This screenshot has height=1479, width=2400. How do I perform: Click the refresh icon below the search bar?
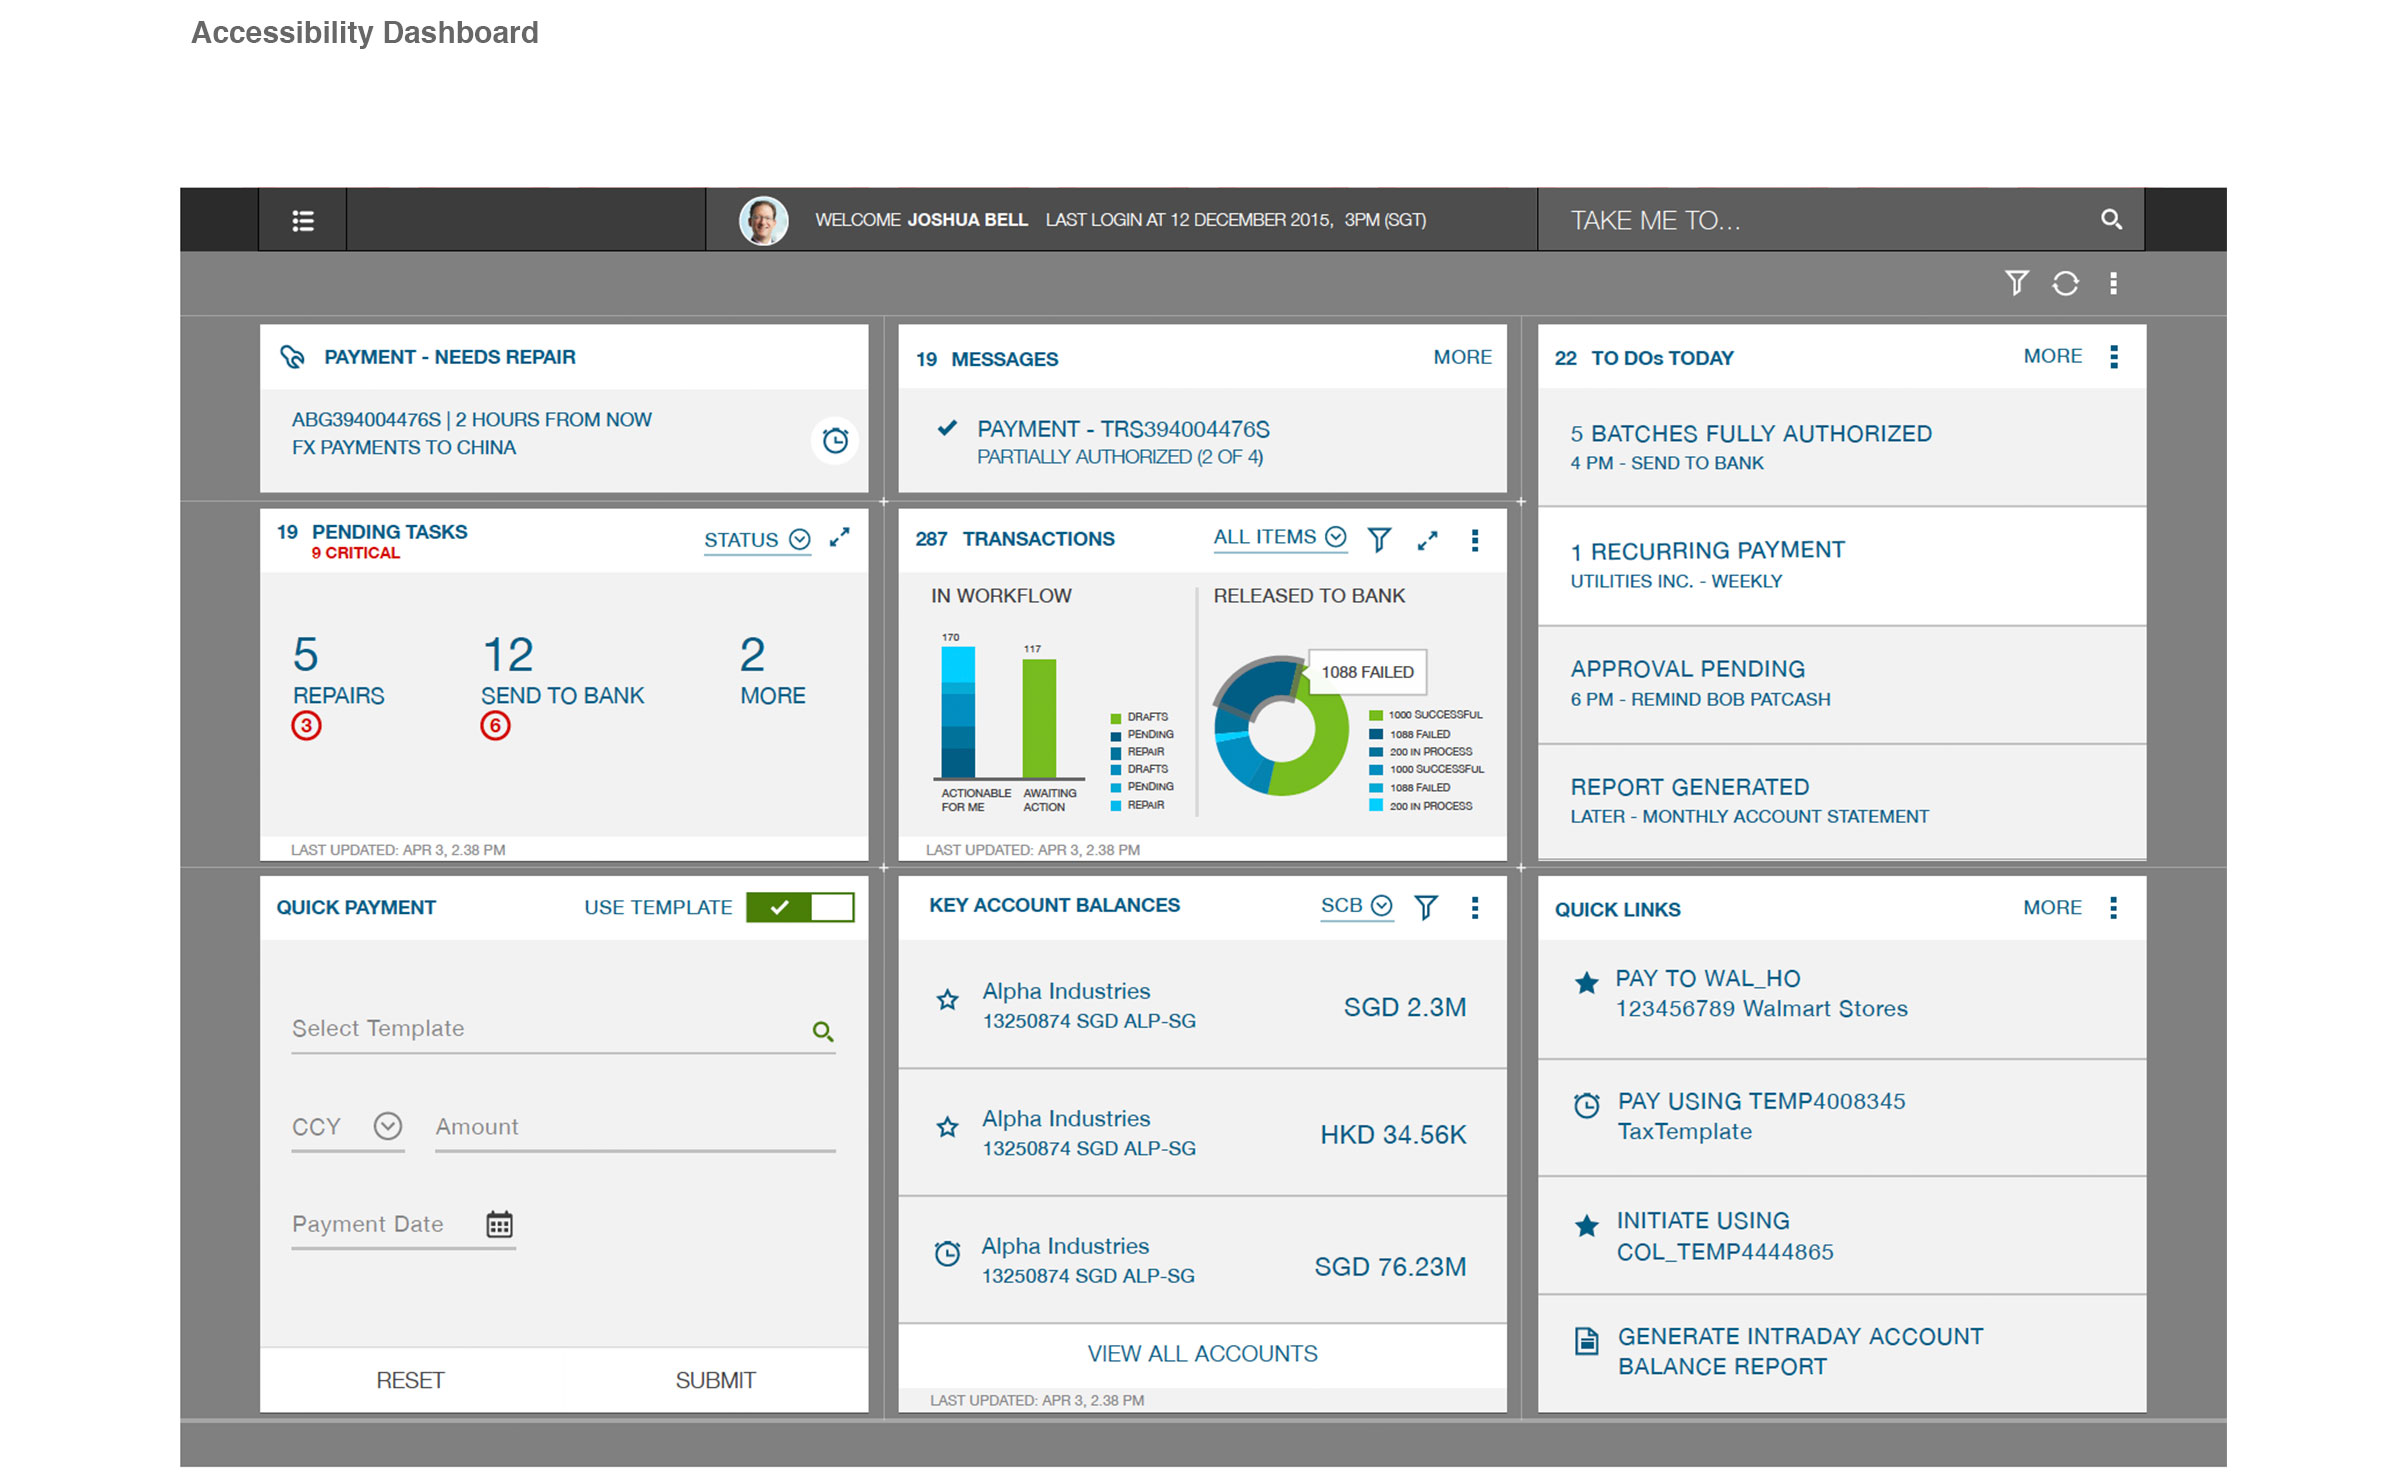pos(2066,283)
